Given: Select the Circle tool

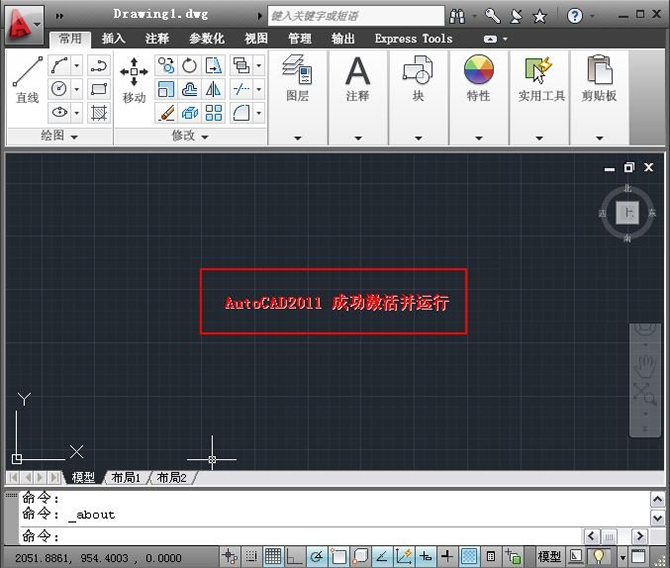Looking at the screenshot, I should coord(59,89).
